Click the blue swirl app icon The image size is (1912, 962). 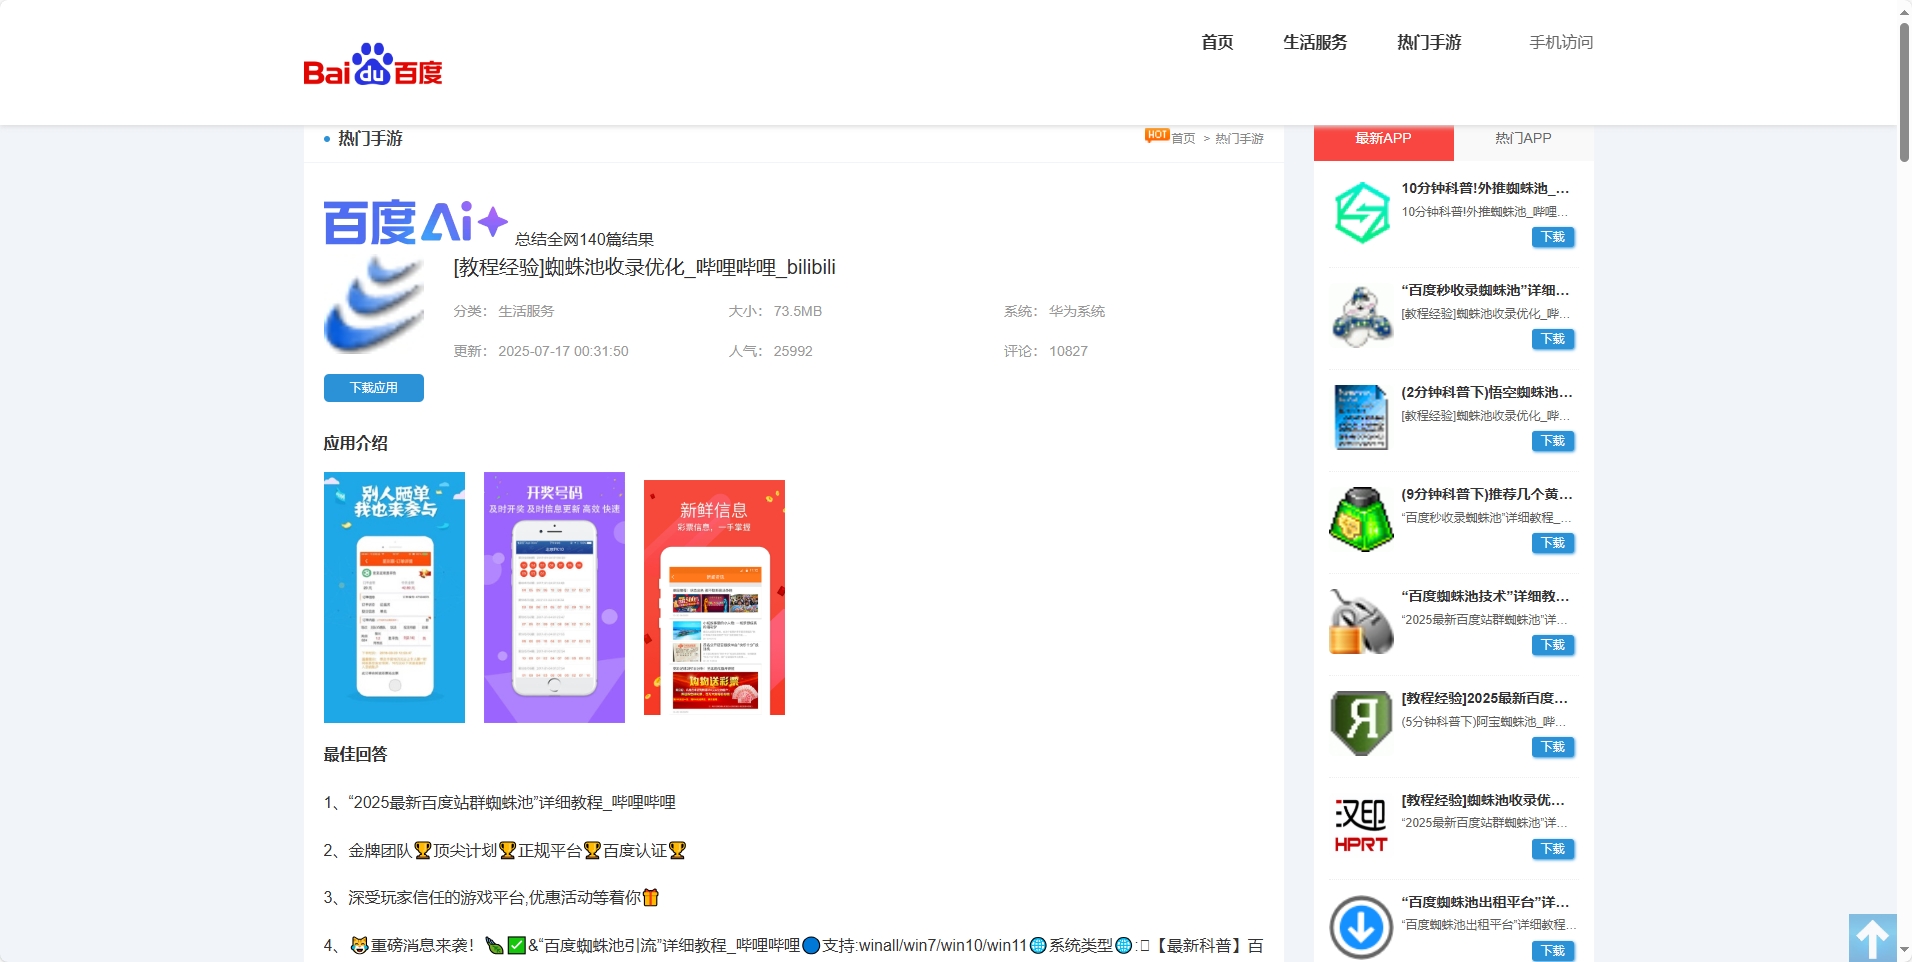point(374,304)
